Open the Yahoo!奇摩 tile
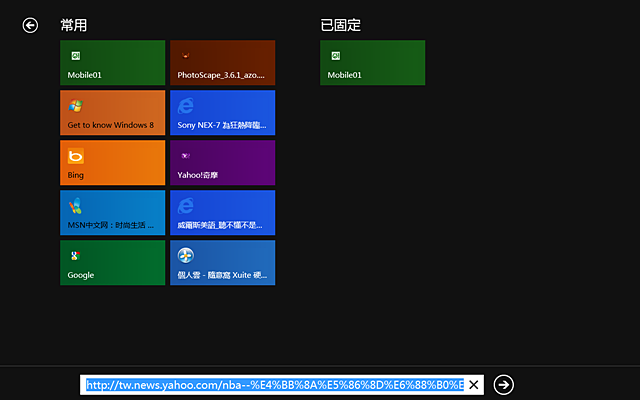The width and height of the screenshot is (640, 400). point(222,162)
